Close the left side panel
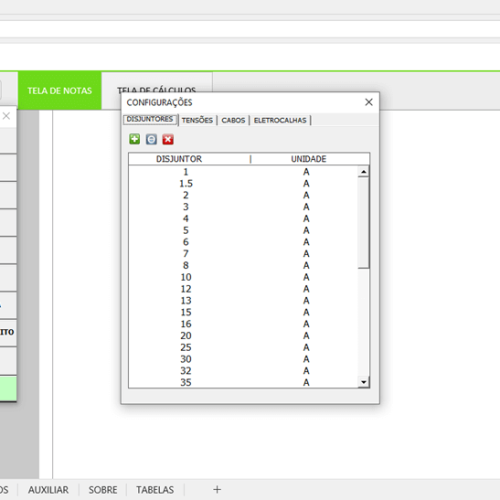This screenshot has width=500, height=500. [x=6, y=116]
